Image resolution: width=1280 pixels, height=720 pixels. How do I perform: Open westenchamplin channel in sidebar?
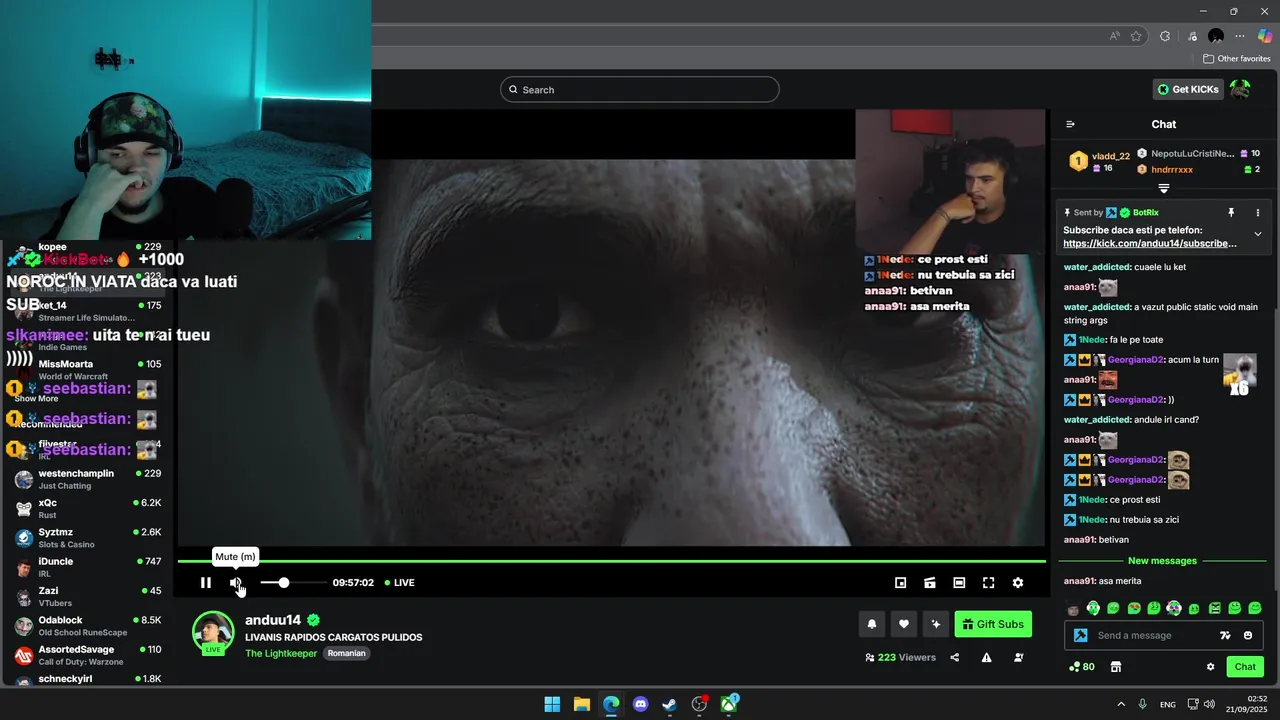click(x=88, y=479)
